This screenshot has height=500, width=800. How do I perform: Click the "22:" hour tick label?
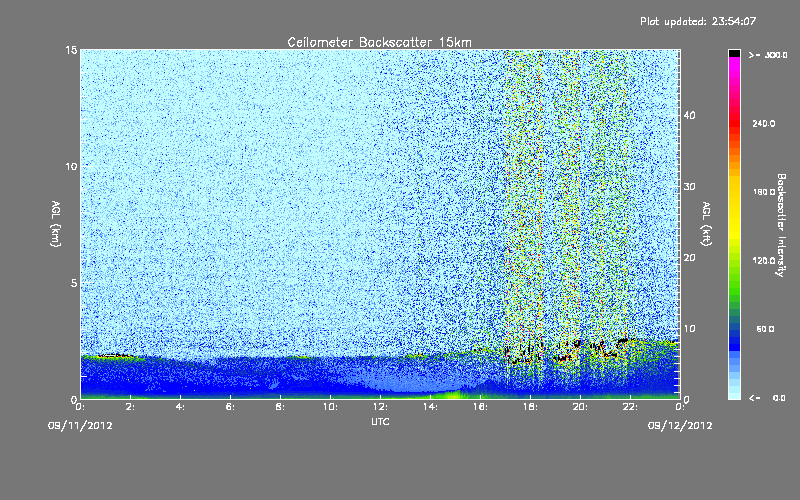(631, 407)
